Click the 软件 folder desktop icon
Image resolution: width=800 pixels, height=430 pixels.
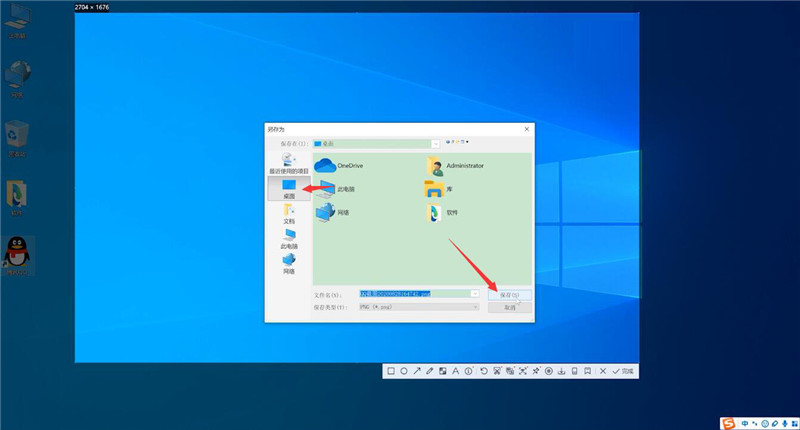17,198
